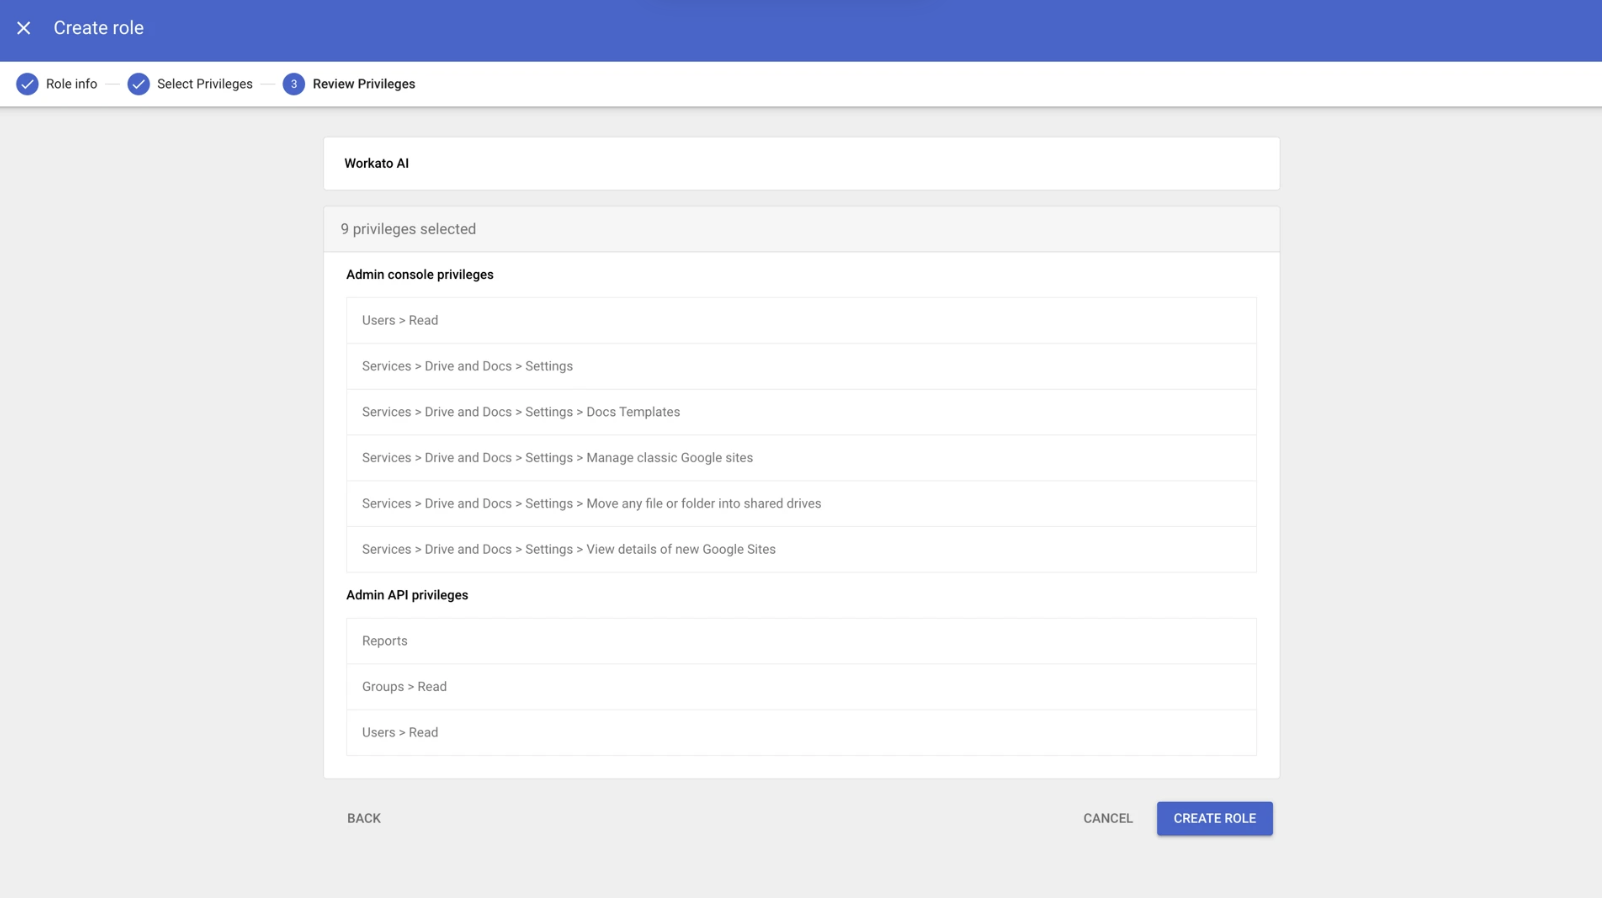Select Manage classic Google sites privilege row
Screen dimensions: 1602x898
pos(801,458)
